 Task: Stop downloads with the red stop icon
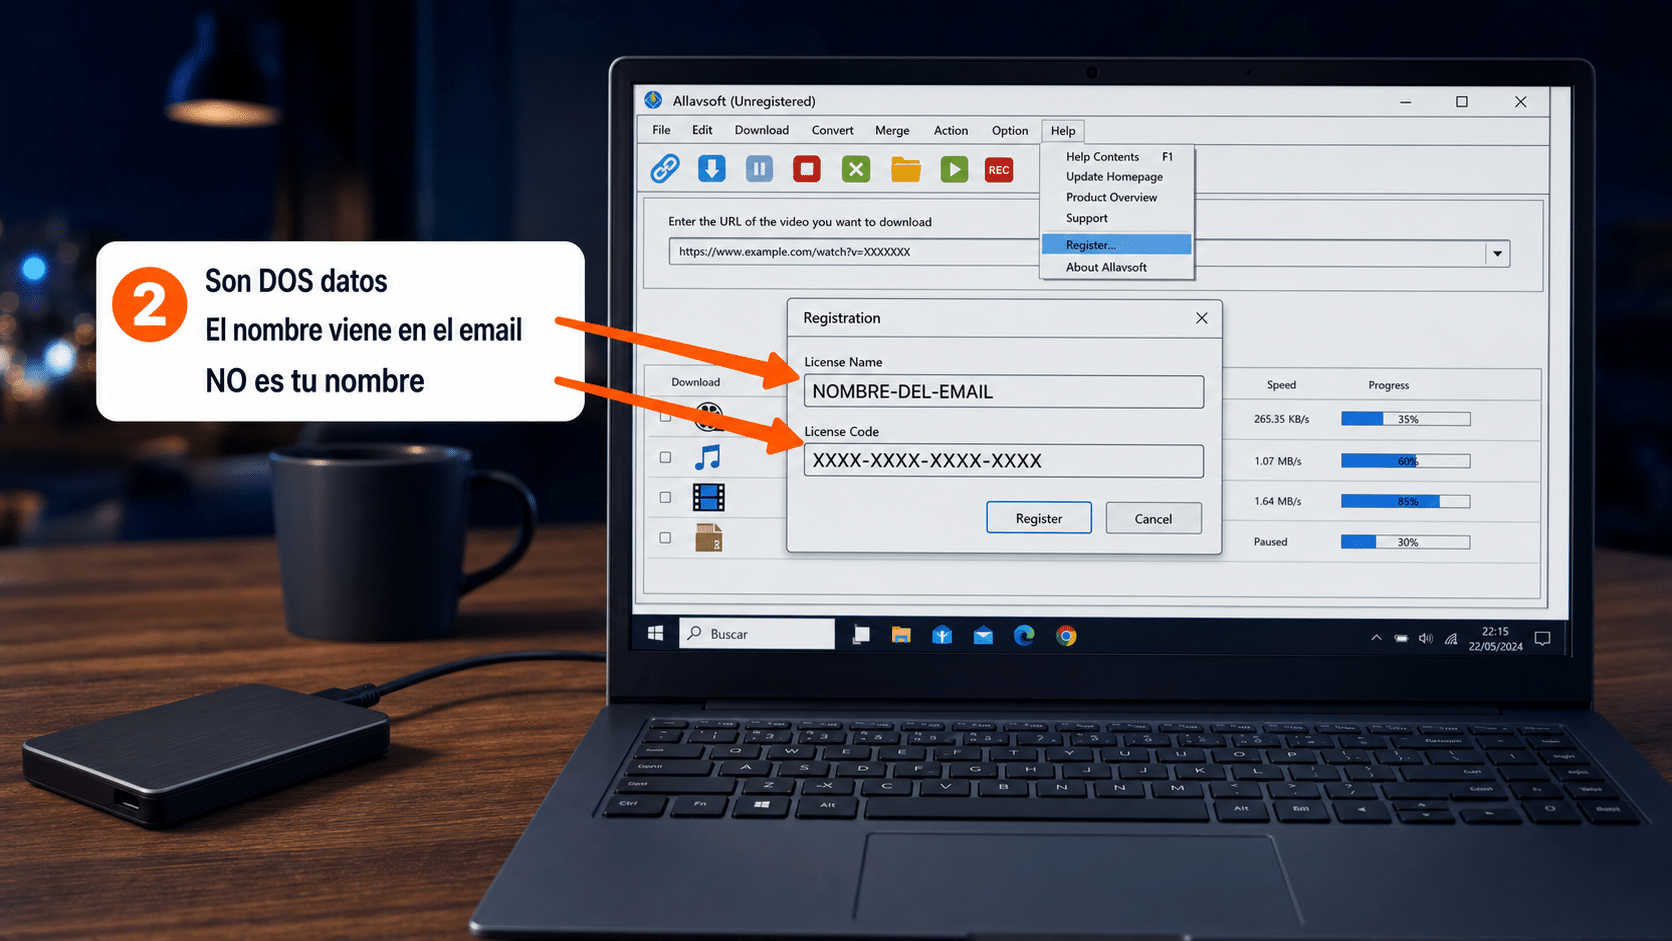807,169
